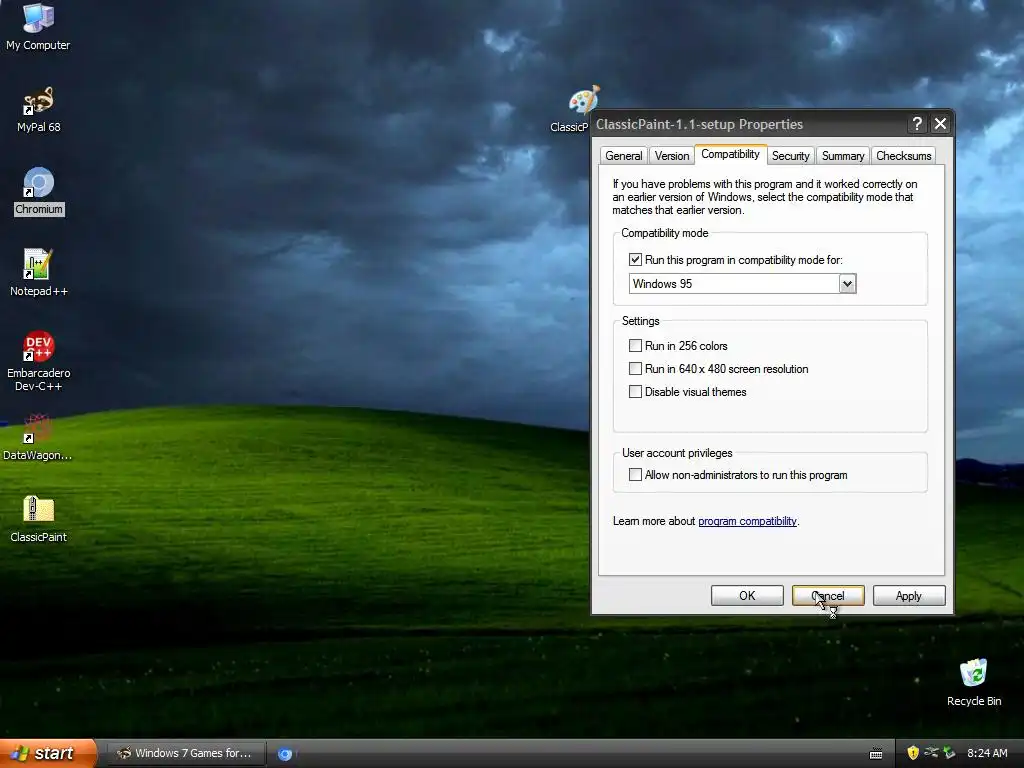
Task: Select the ClassicPaint folder on desktop
Action: pyautogui.click(x=38, y=519)
